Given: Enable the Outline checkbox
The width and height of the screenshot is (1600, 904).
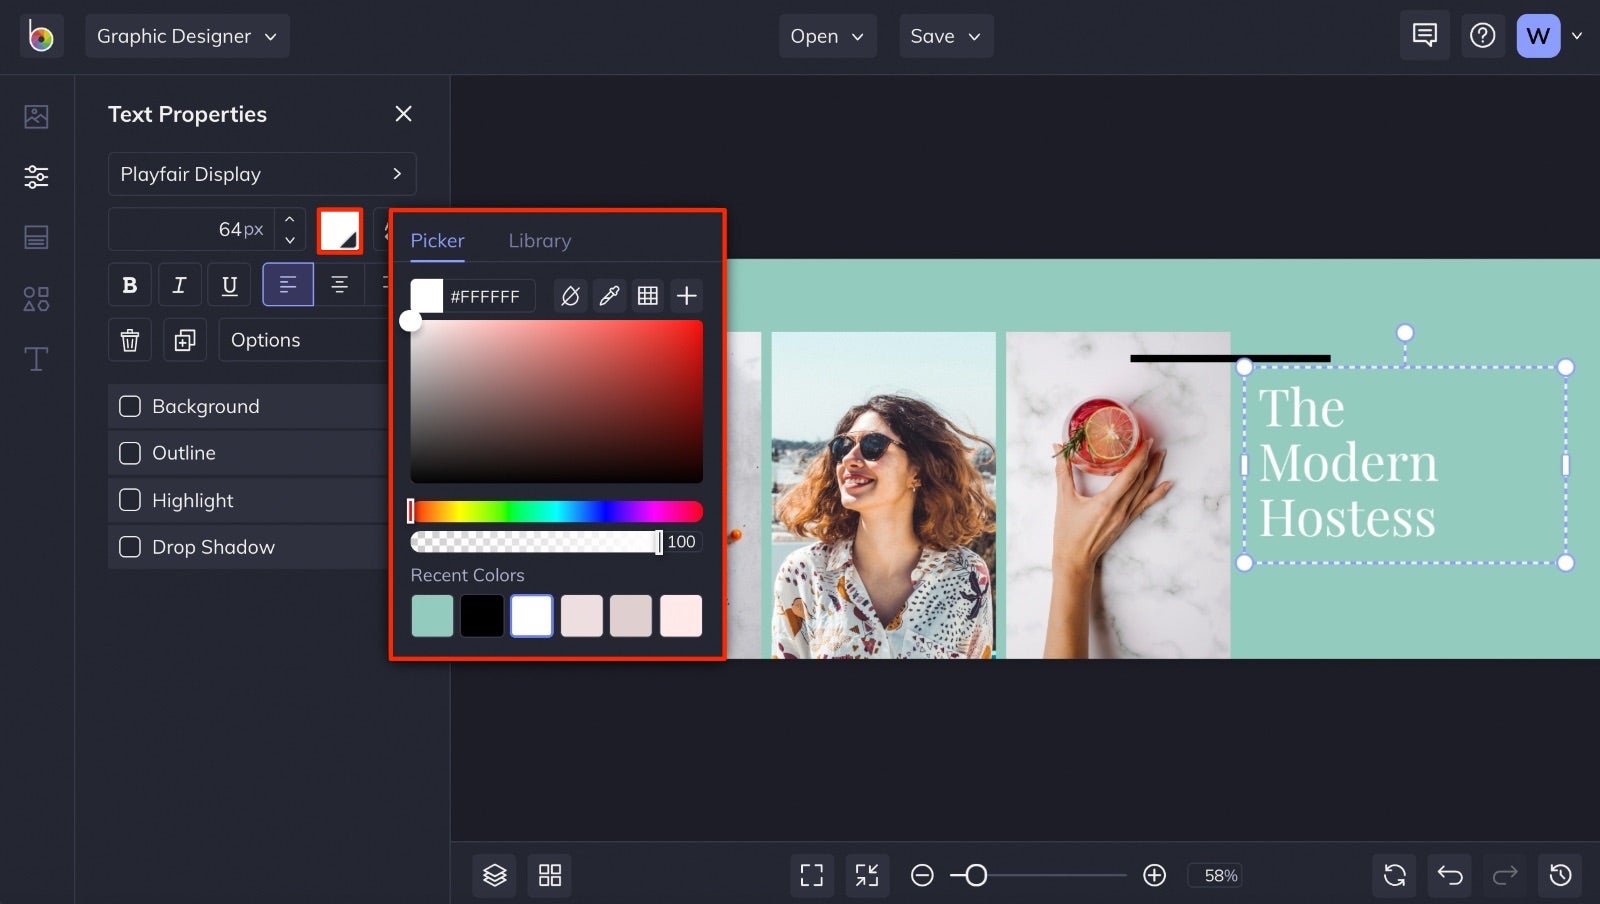Looking at the screenshot, I should point(130,453).
